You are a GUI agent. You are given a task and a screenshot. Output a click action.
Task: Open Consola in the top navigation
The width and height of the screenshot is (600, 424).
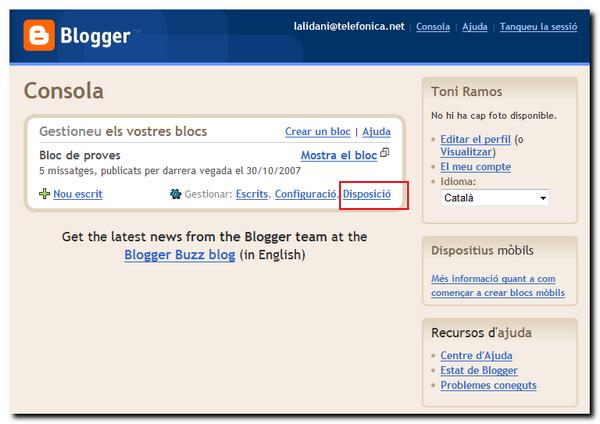(433, 27)
